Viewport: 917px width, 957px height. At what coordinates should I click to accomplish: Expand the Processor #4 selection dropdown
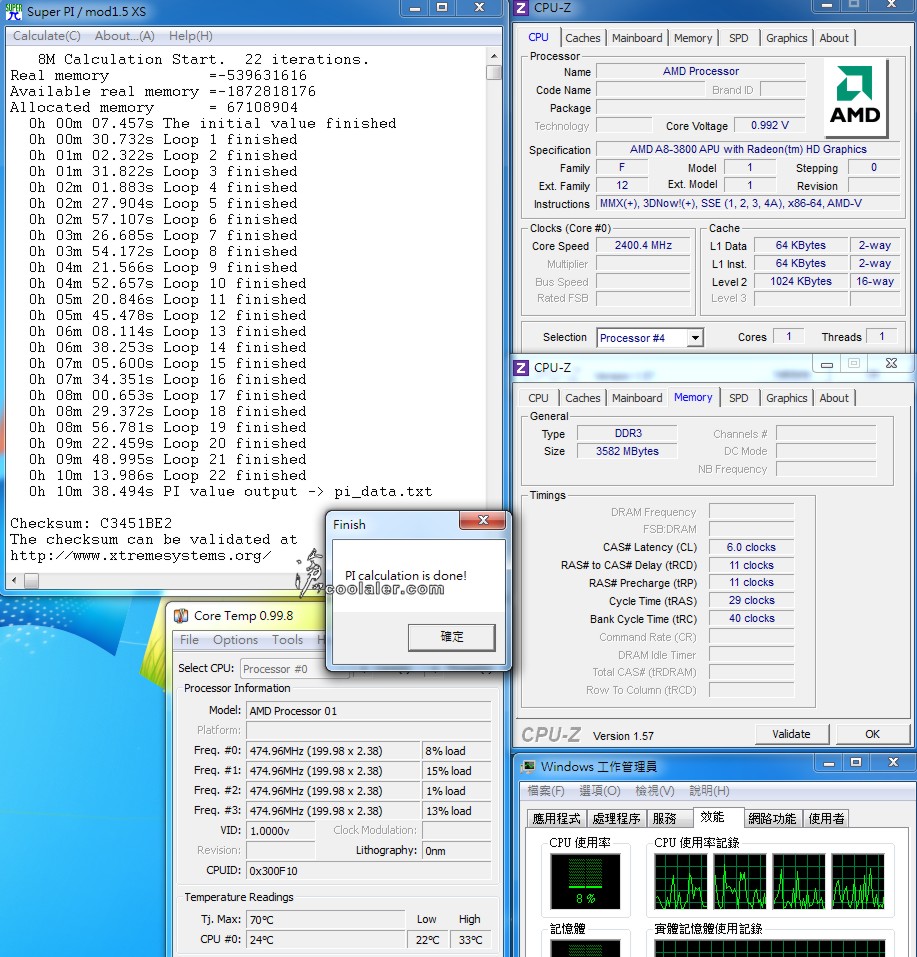point(695,338)
